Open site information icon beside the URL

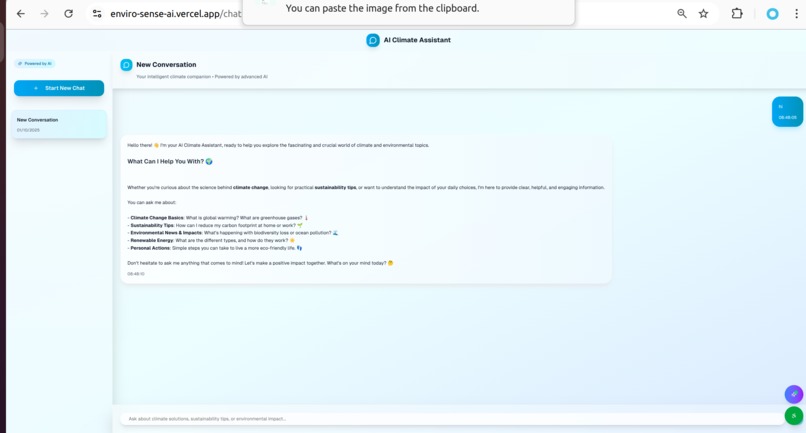coord(97,14)
